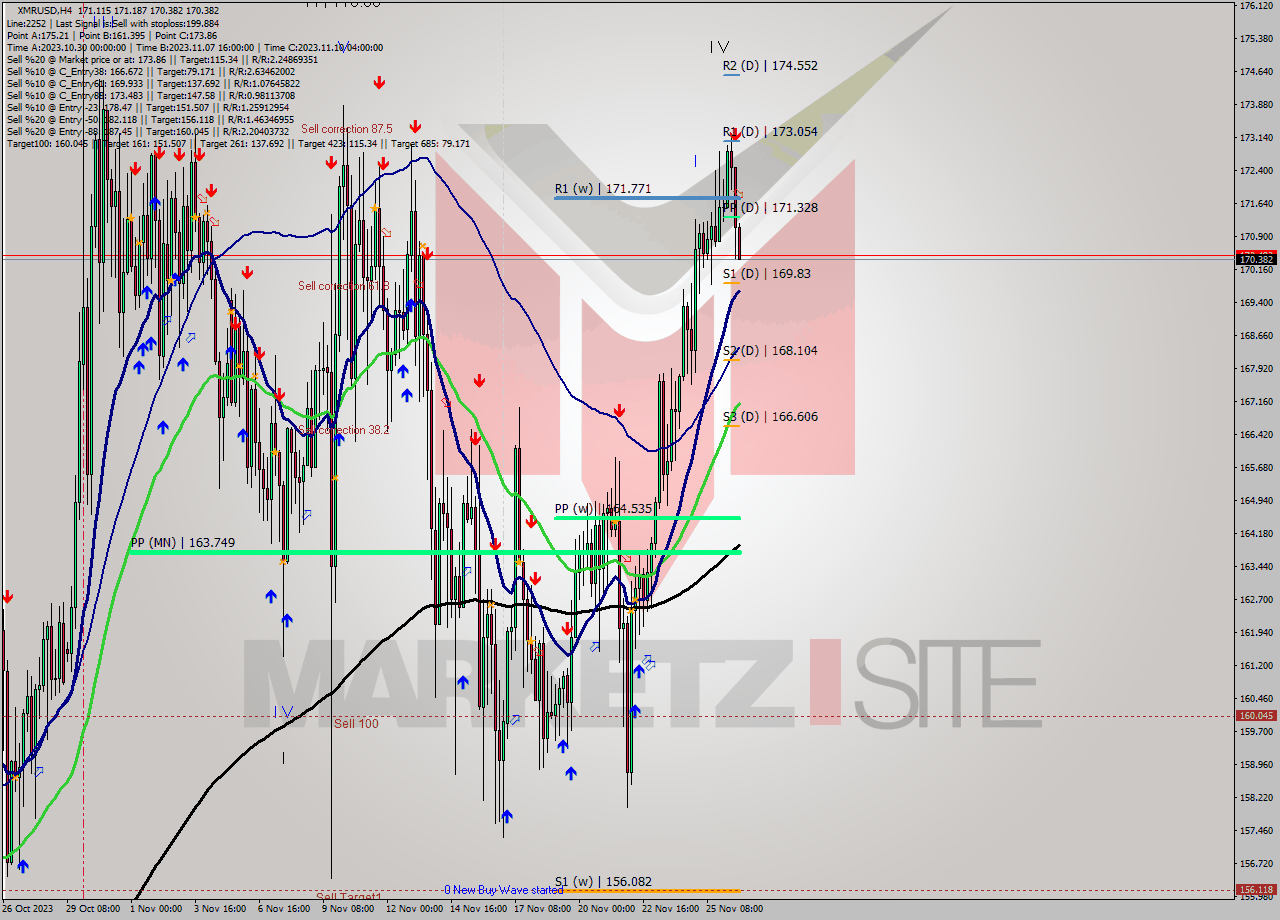
Task: Select the '3 Nov 16:00' time axis label
Action: click(x=220, y=909)
